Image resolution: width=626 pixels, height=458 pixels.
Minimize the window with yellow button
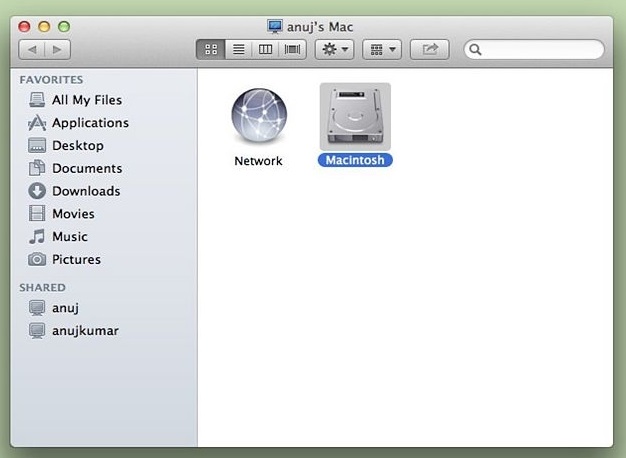[44, 26]
